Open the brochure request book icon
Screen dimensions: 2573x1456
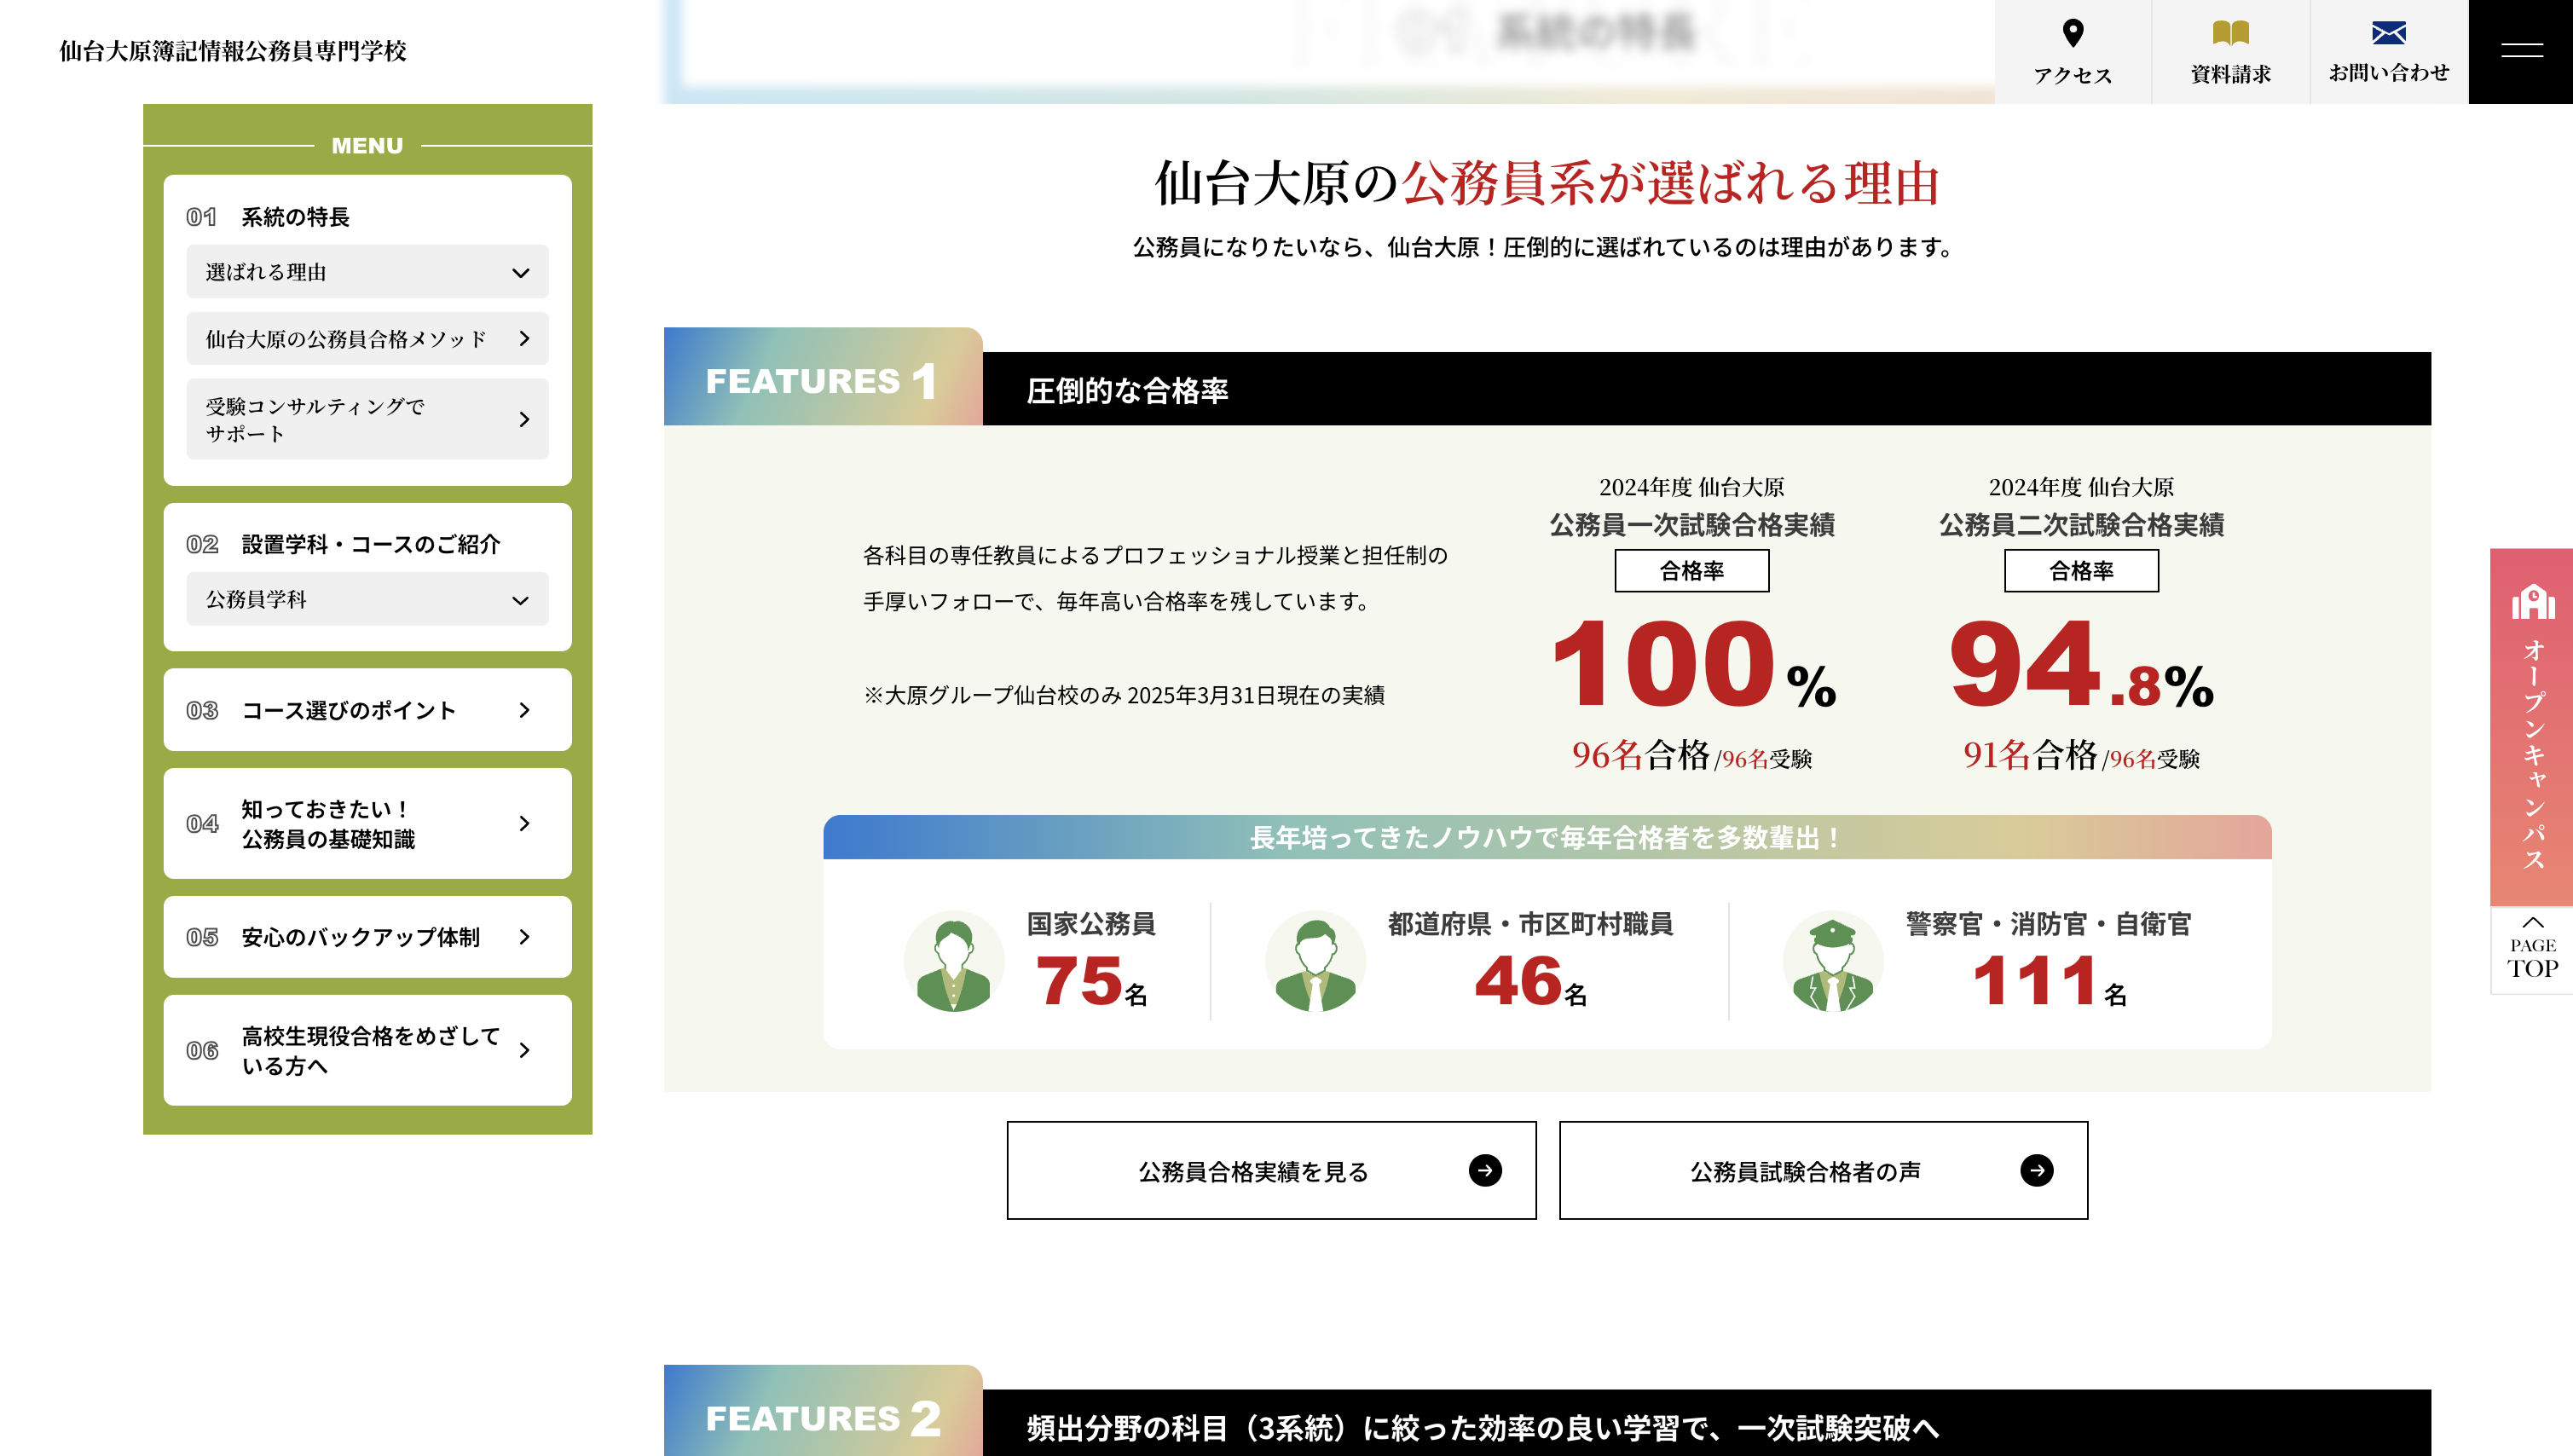[x=2230, y=33]
